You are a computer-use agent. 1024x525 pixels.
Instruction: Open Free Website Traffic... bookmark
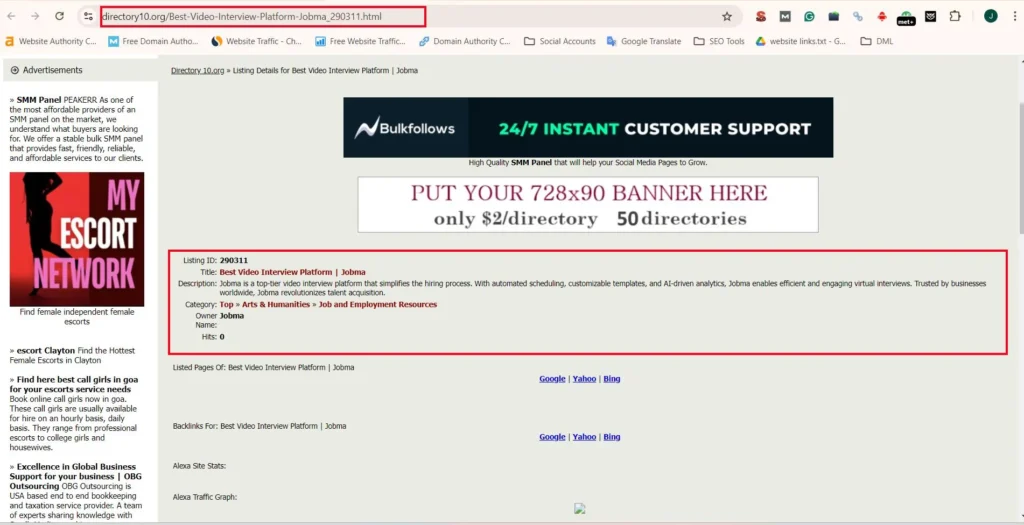(360, 41)
